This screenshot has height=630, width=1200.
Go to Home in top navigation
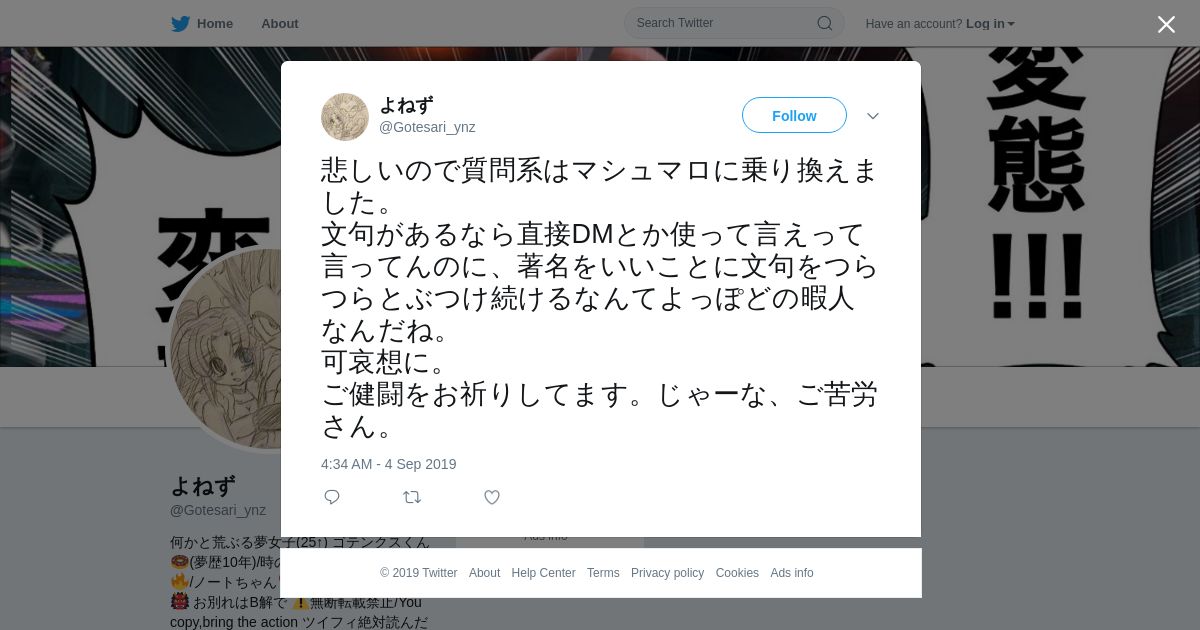pos(215,24)
